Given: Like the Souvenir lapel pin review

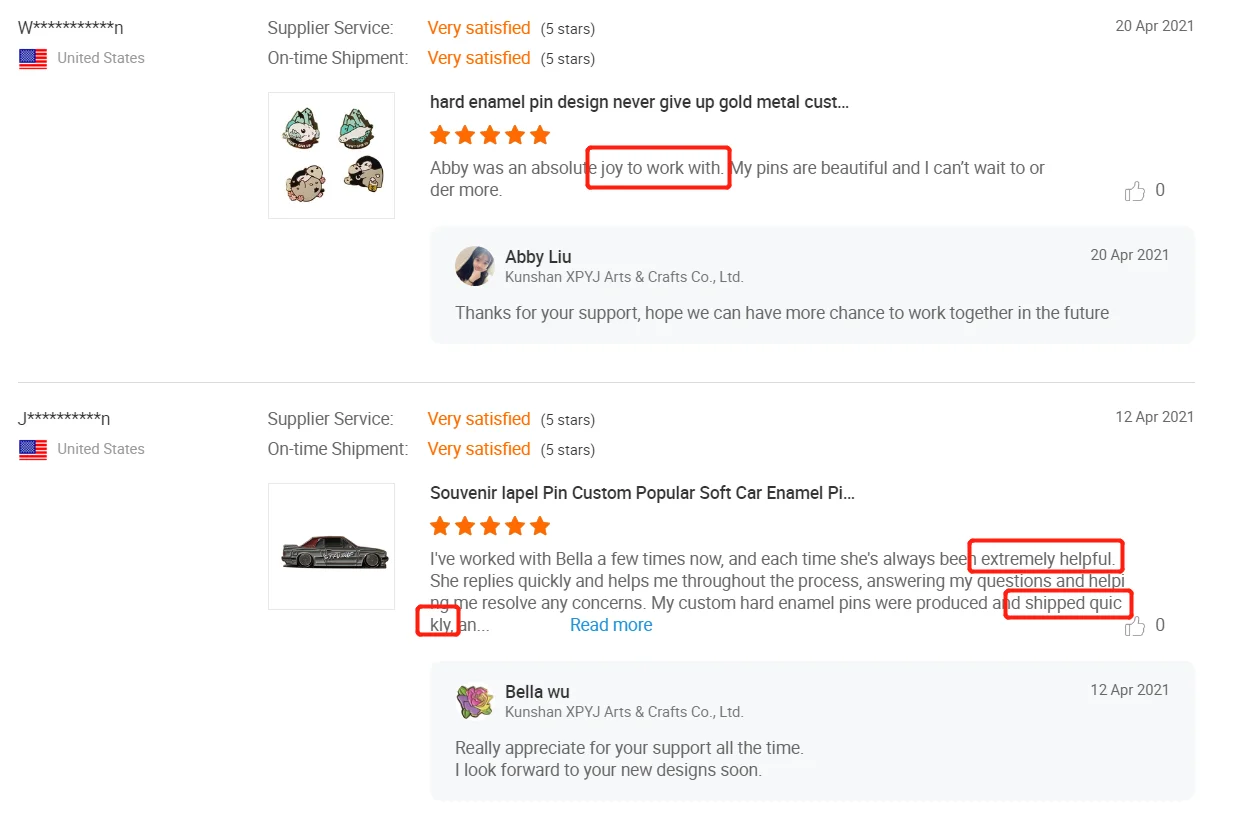Looking at the screenshot, I should (1134, 626).
